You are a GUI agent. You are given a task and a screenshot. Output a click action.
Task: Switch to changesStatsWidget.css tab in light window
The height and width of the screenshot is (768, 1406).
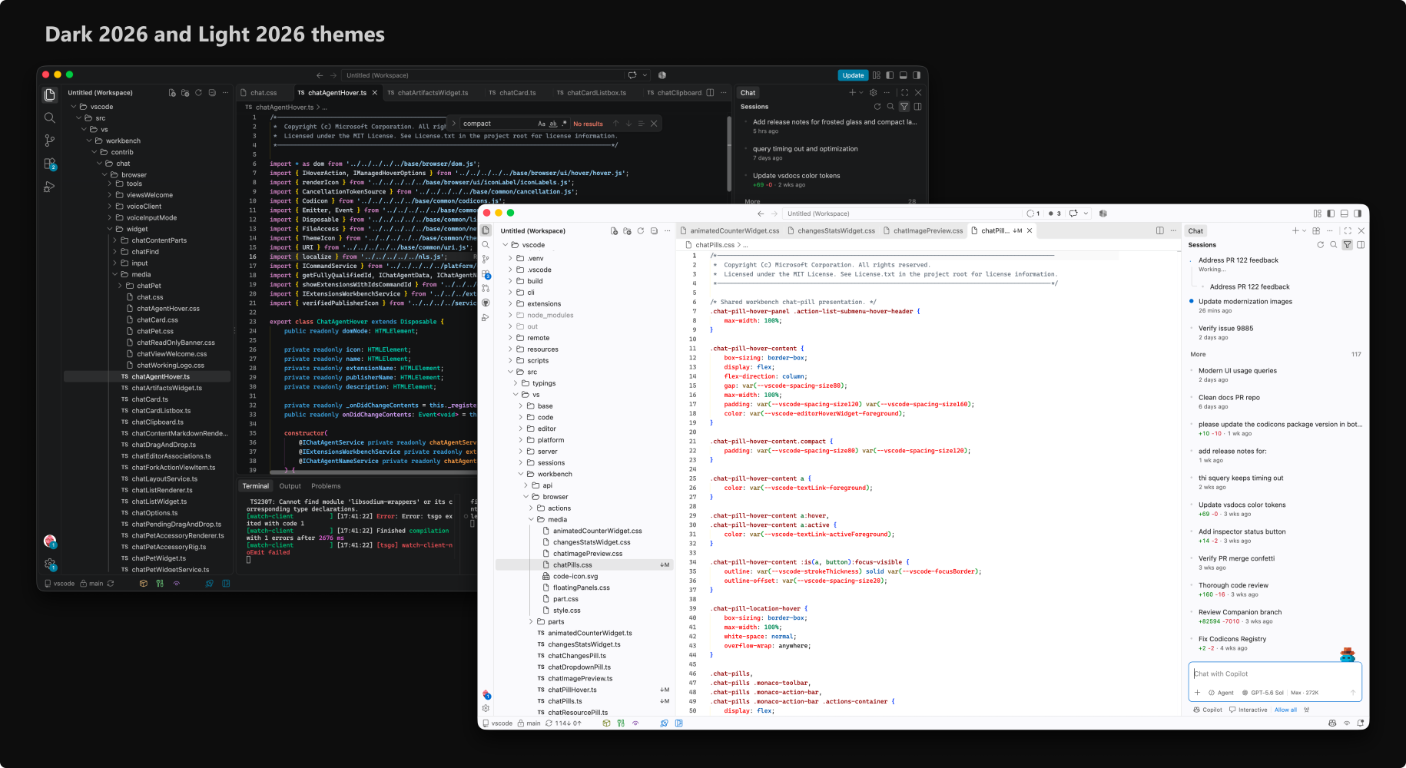(831, 230)
